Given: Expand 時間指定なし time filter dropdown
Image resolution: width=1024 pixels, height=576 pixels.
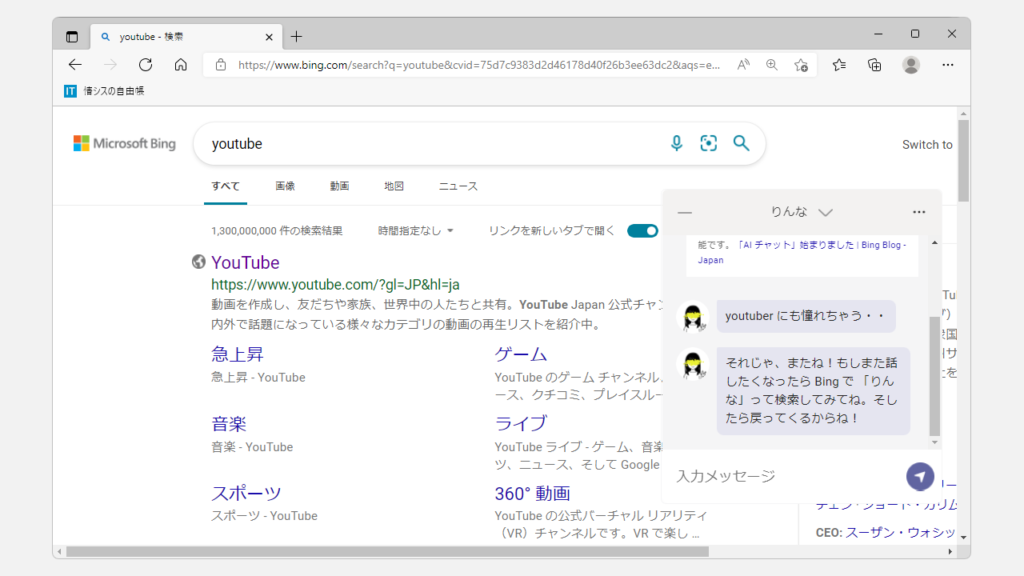Looking at the screenshot, I should [x=416, y=231].
